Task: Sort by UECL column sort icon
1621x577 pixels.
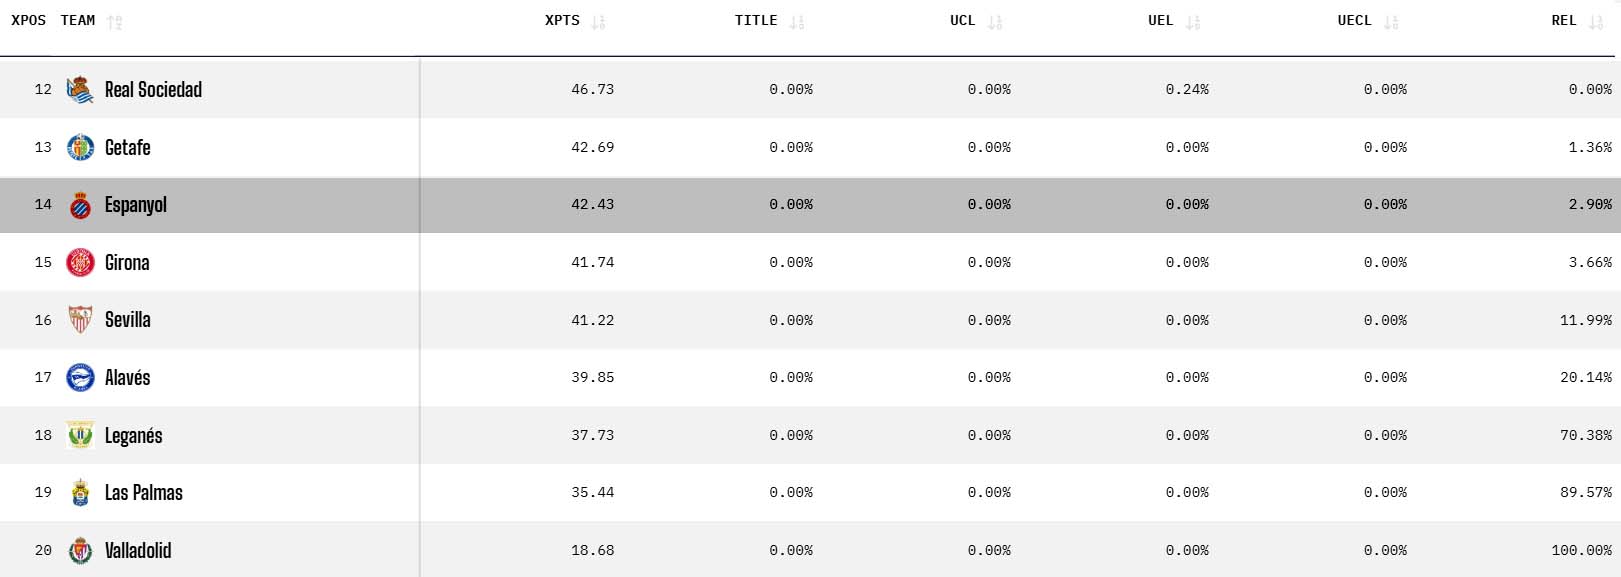Action: 1391,22
